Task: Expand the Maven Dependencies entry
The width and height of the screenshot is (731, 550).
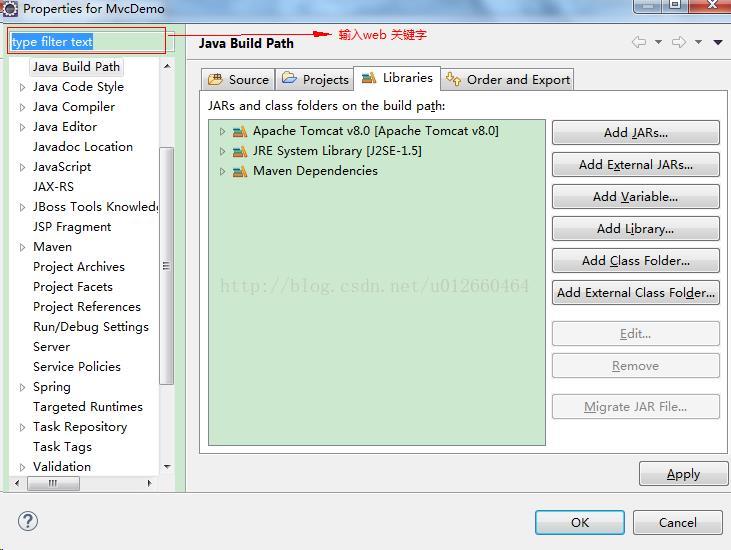Action: pyautogui.click(x=222, y=172)
